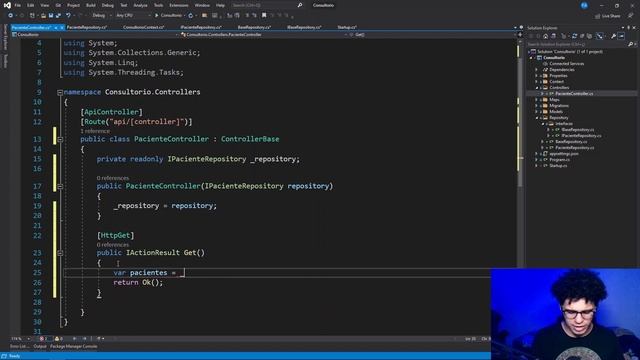Screen dimensions: 640x360
Task: Click the Refresh icon in Solution Explorer toolbar
Action: pos(575,36)
